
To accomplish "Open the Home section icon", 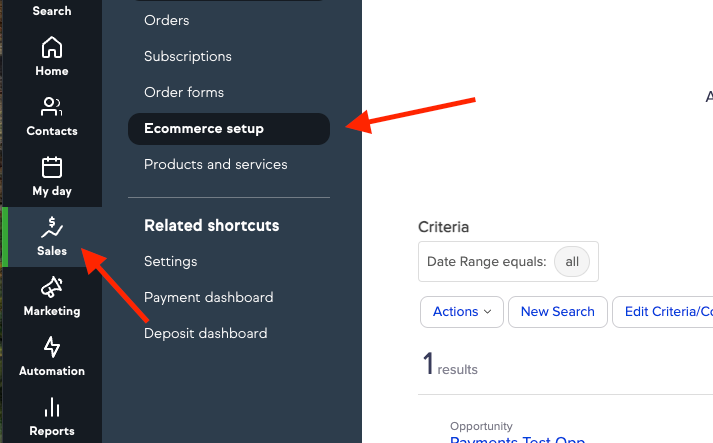I will pyautogui.click(x=52, y=47).
